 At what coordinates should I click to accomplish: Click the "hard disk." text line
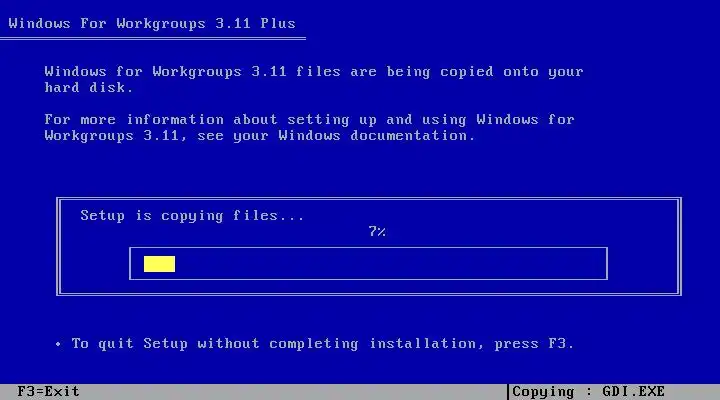89,87
